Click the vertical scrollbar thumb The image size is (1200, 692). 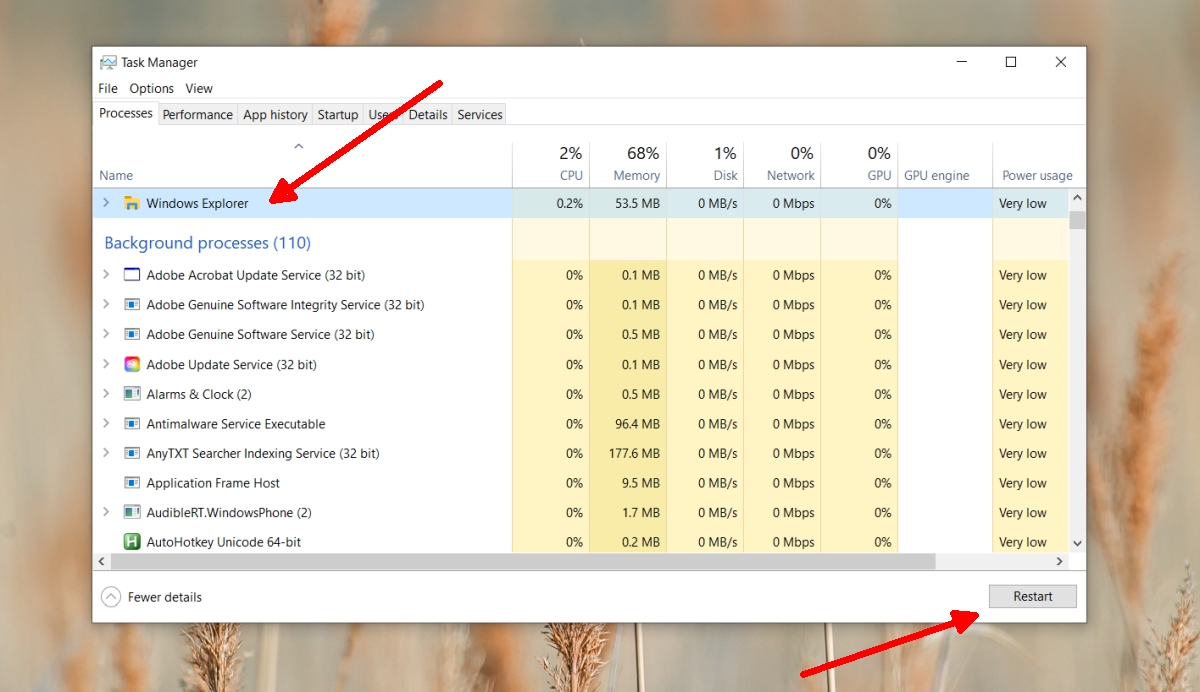point(1077,219)
